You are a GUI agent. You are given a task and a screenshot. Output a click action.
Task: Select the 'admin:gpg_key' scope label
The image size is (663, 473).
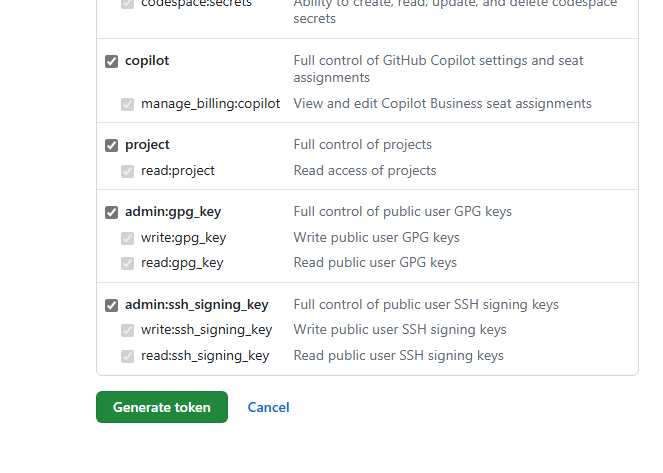(173, 212)
